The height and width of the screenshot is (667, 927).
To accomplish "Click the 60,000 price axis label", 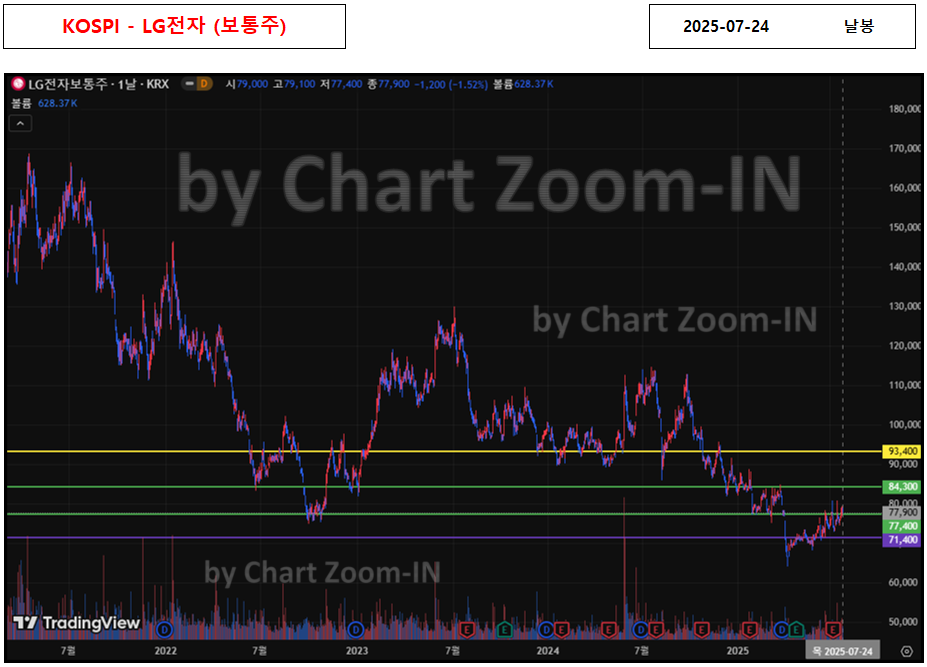I will [x=905, y=582].
